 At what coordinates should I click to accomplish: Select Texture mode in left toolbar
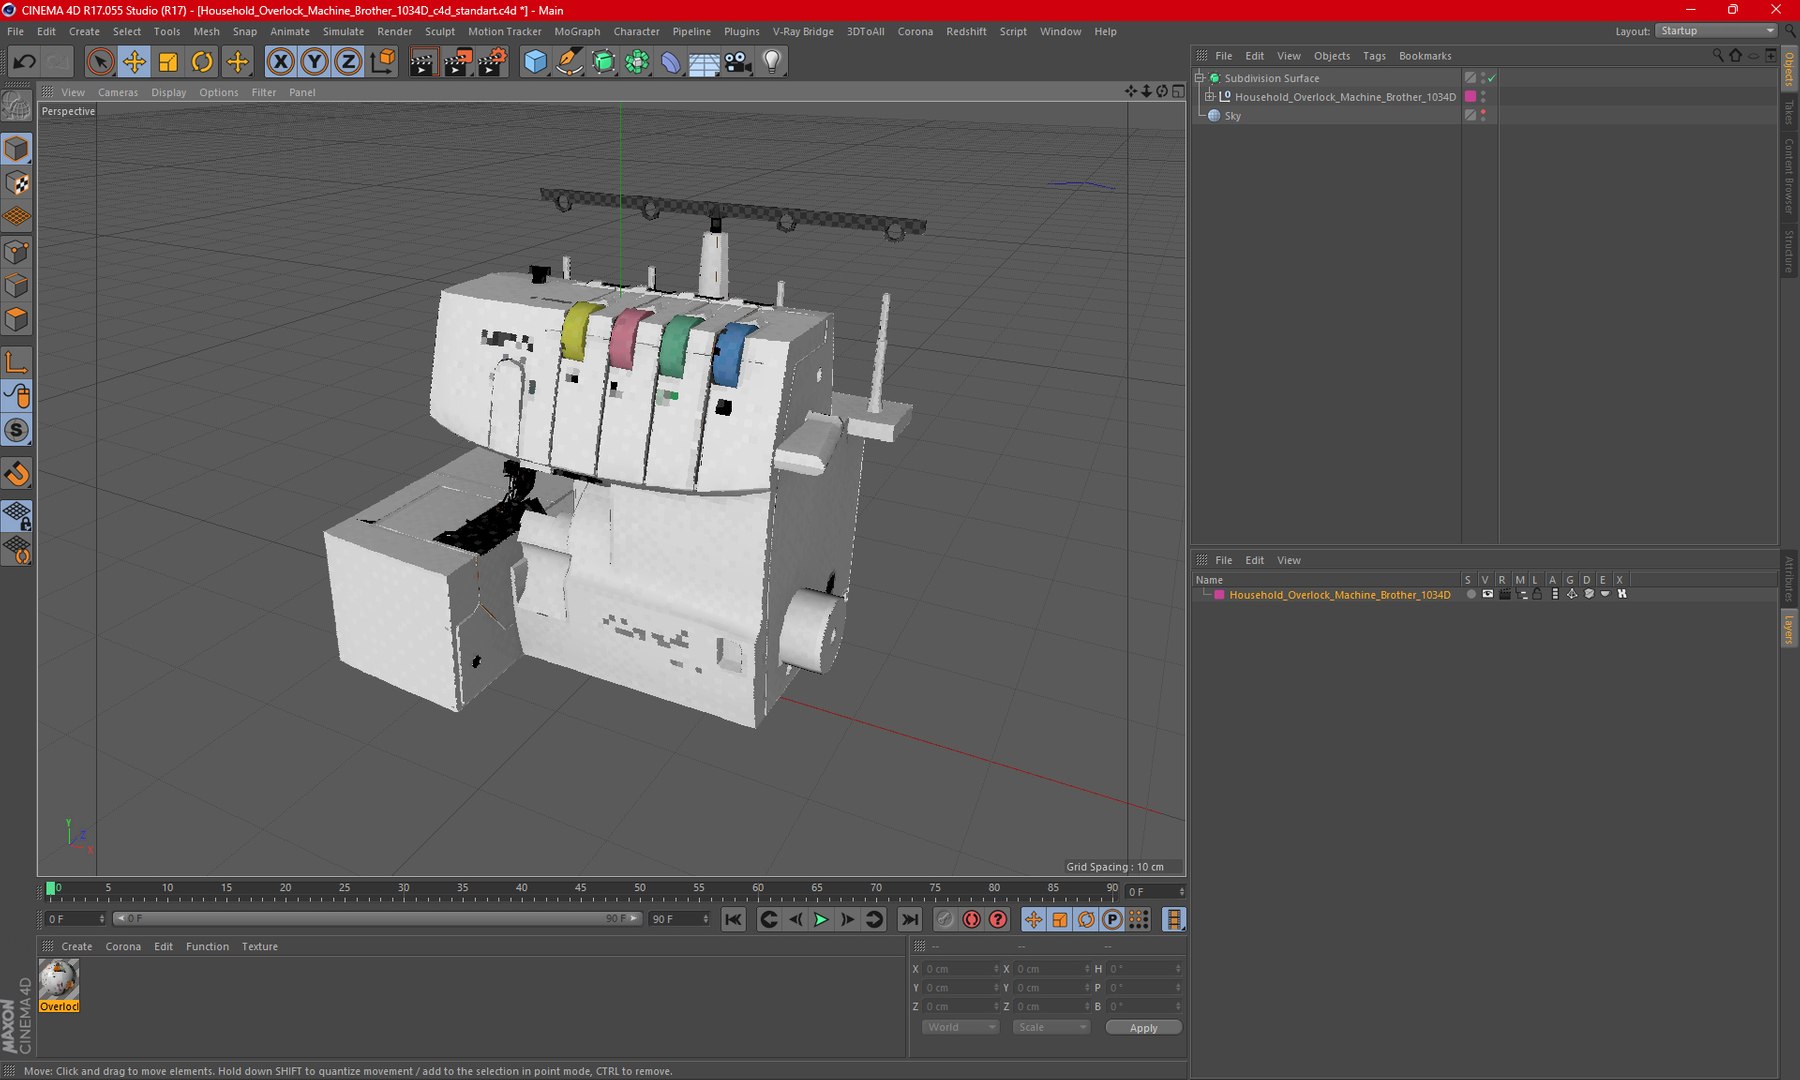coord(17,183)
